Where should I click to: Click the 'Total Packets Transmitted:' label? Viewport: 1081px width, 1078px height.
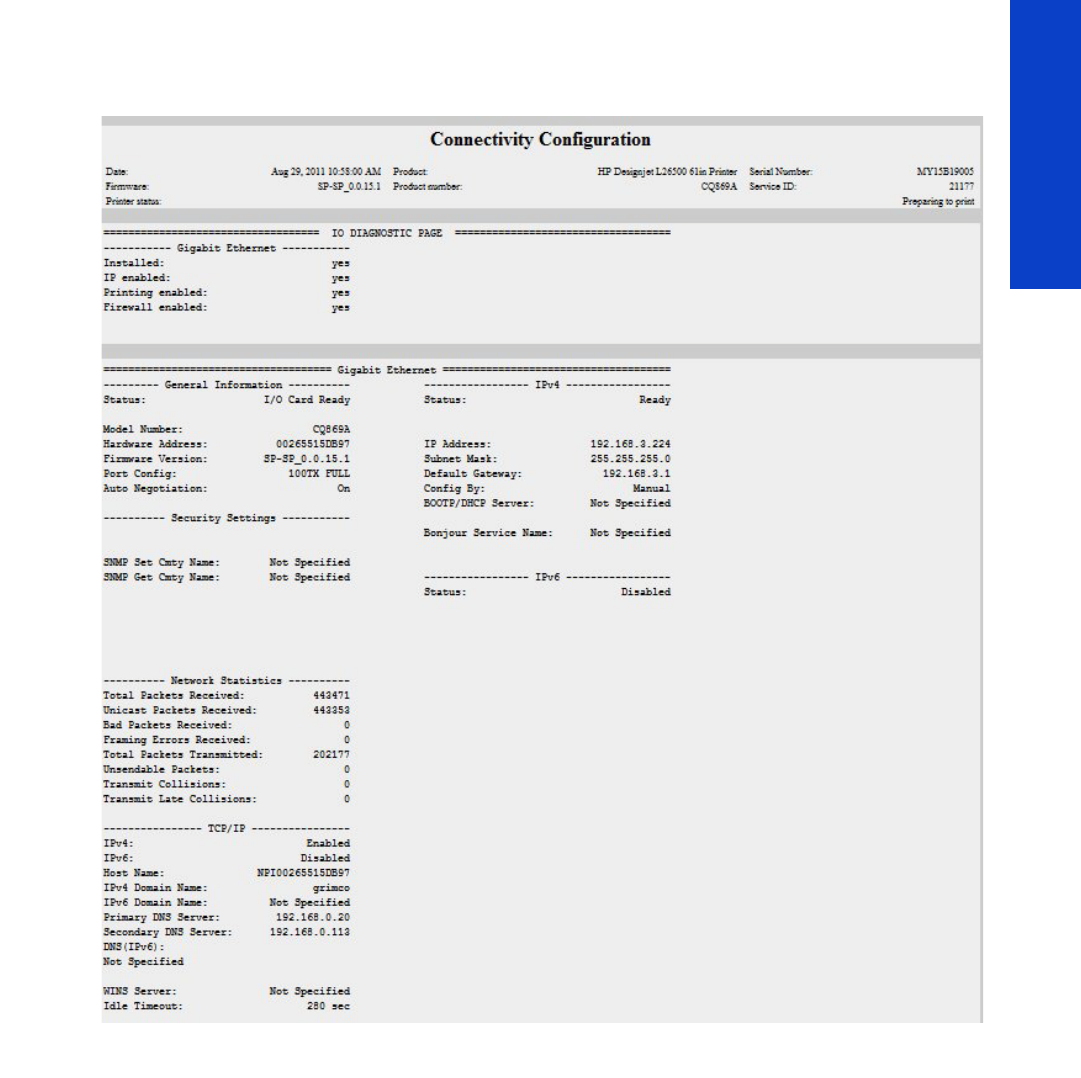click(183, 755)
